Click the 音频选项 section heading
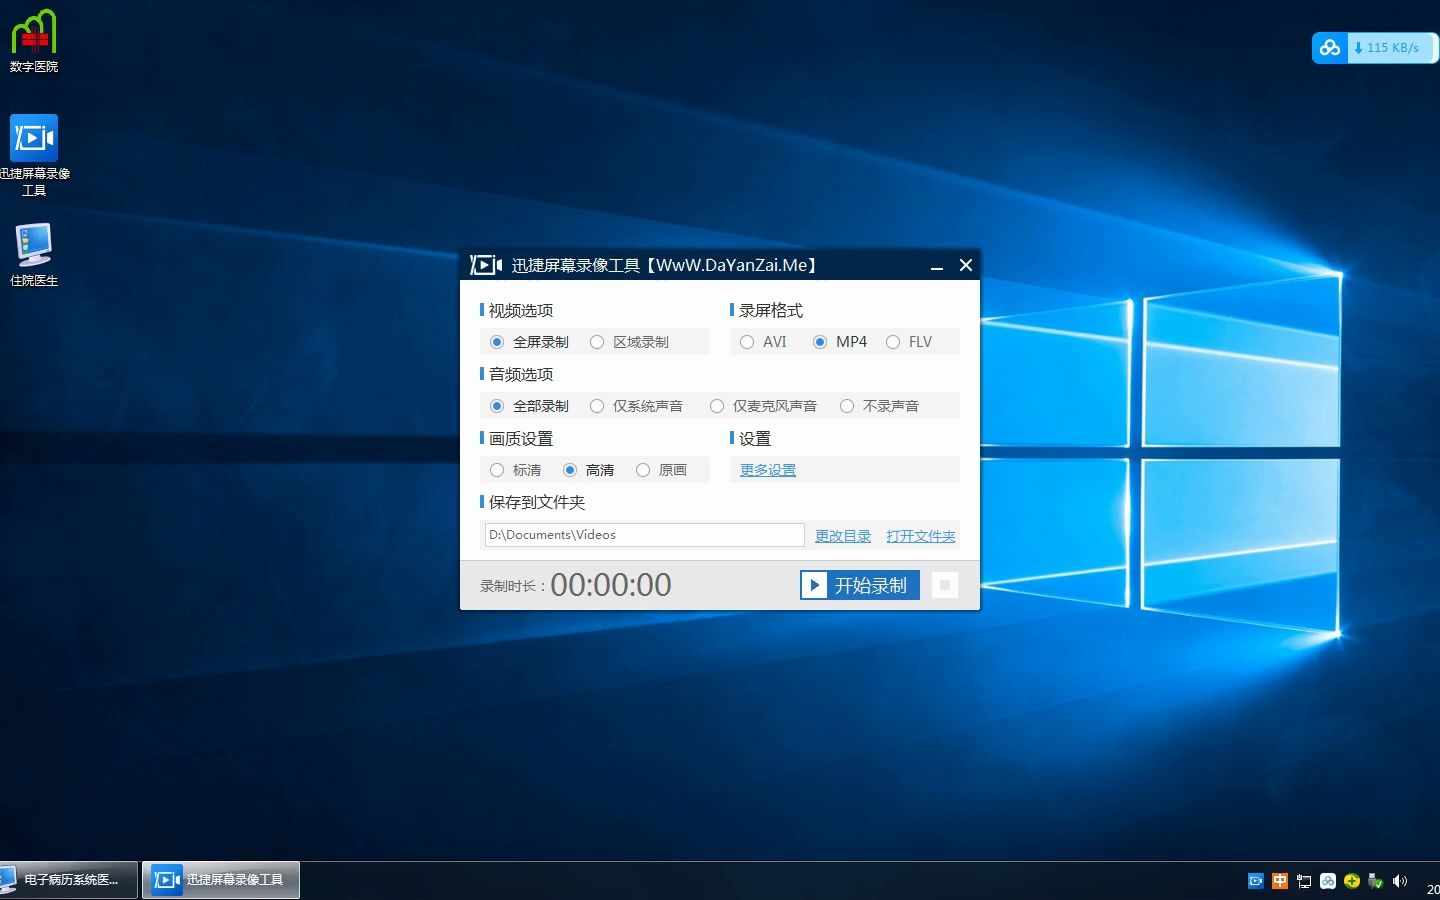Screen dimensions: 1440x900 [521, 375]
